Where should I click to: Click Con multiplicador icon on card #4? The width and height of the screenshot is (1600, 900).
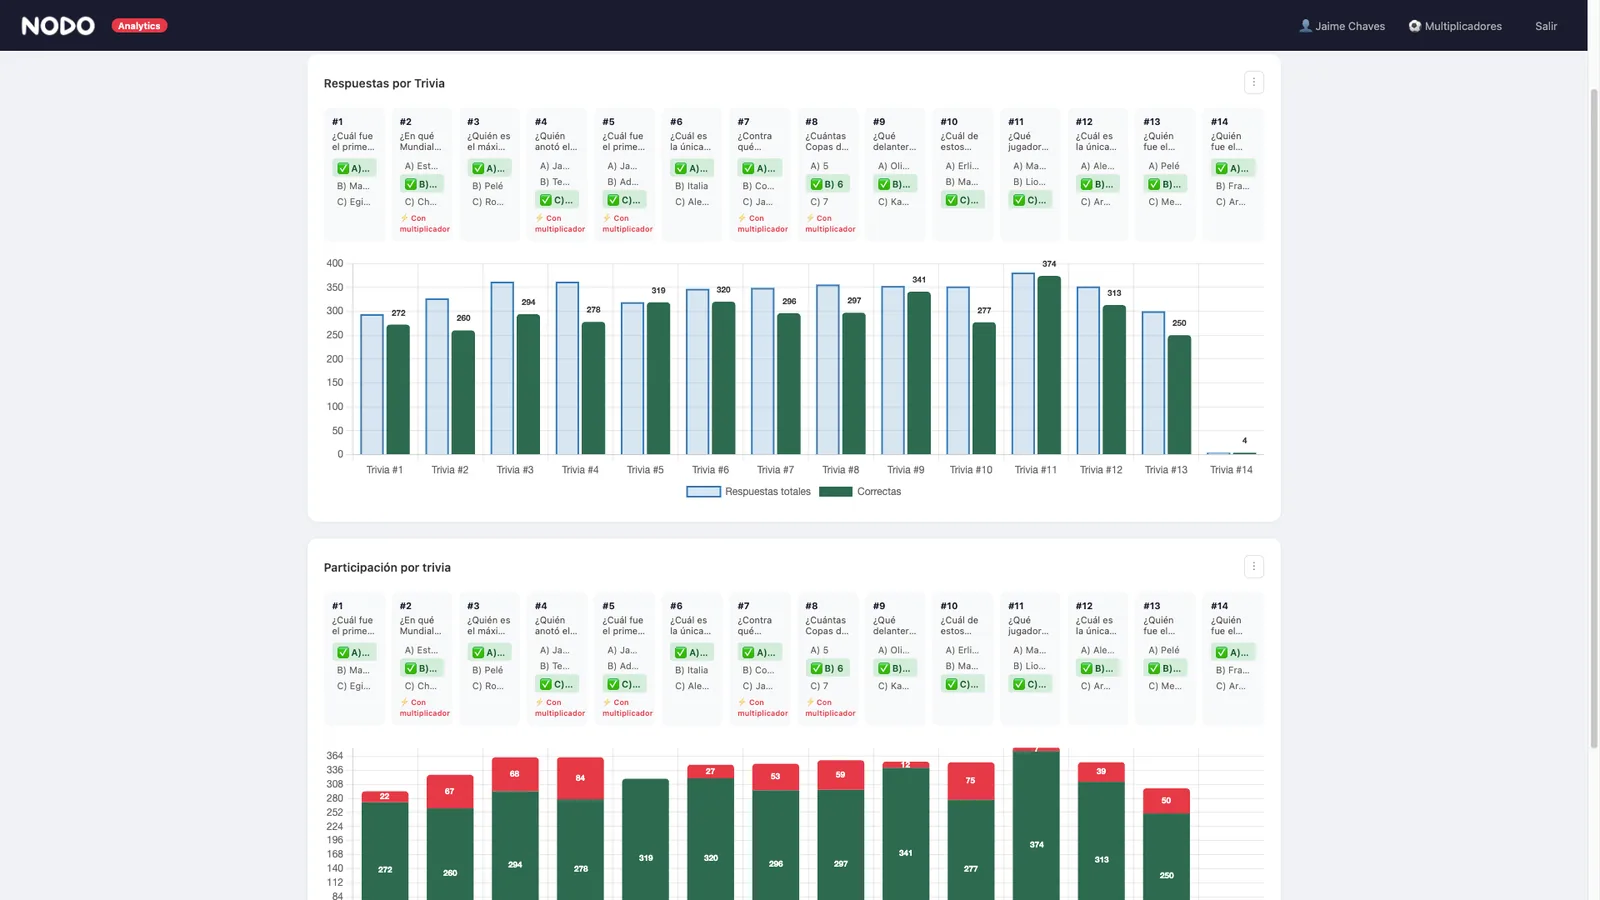click(539, 218)
